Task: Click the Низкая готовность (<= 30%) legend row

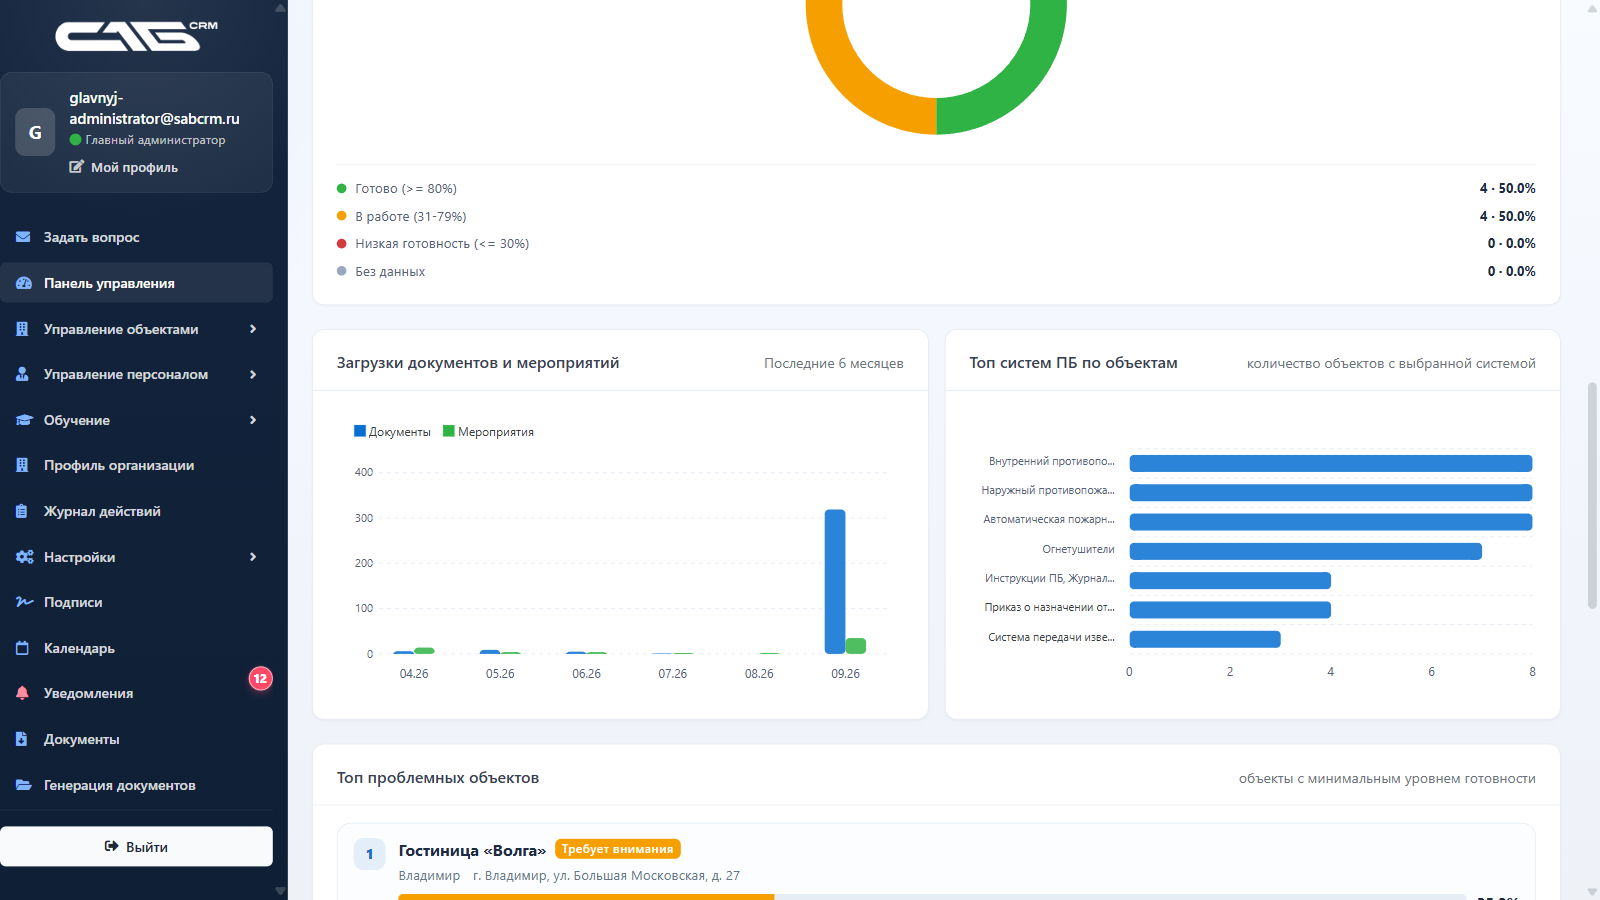Action: pos(936,243)
